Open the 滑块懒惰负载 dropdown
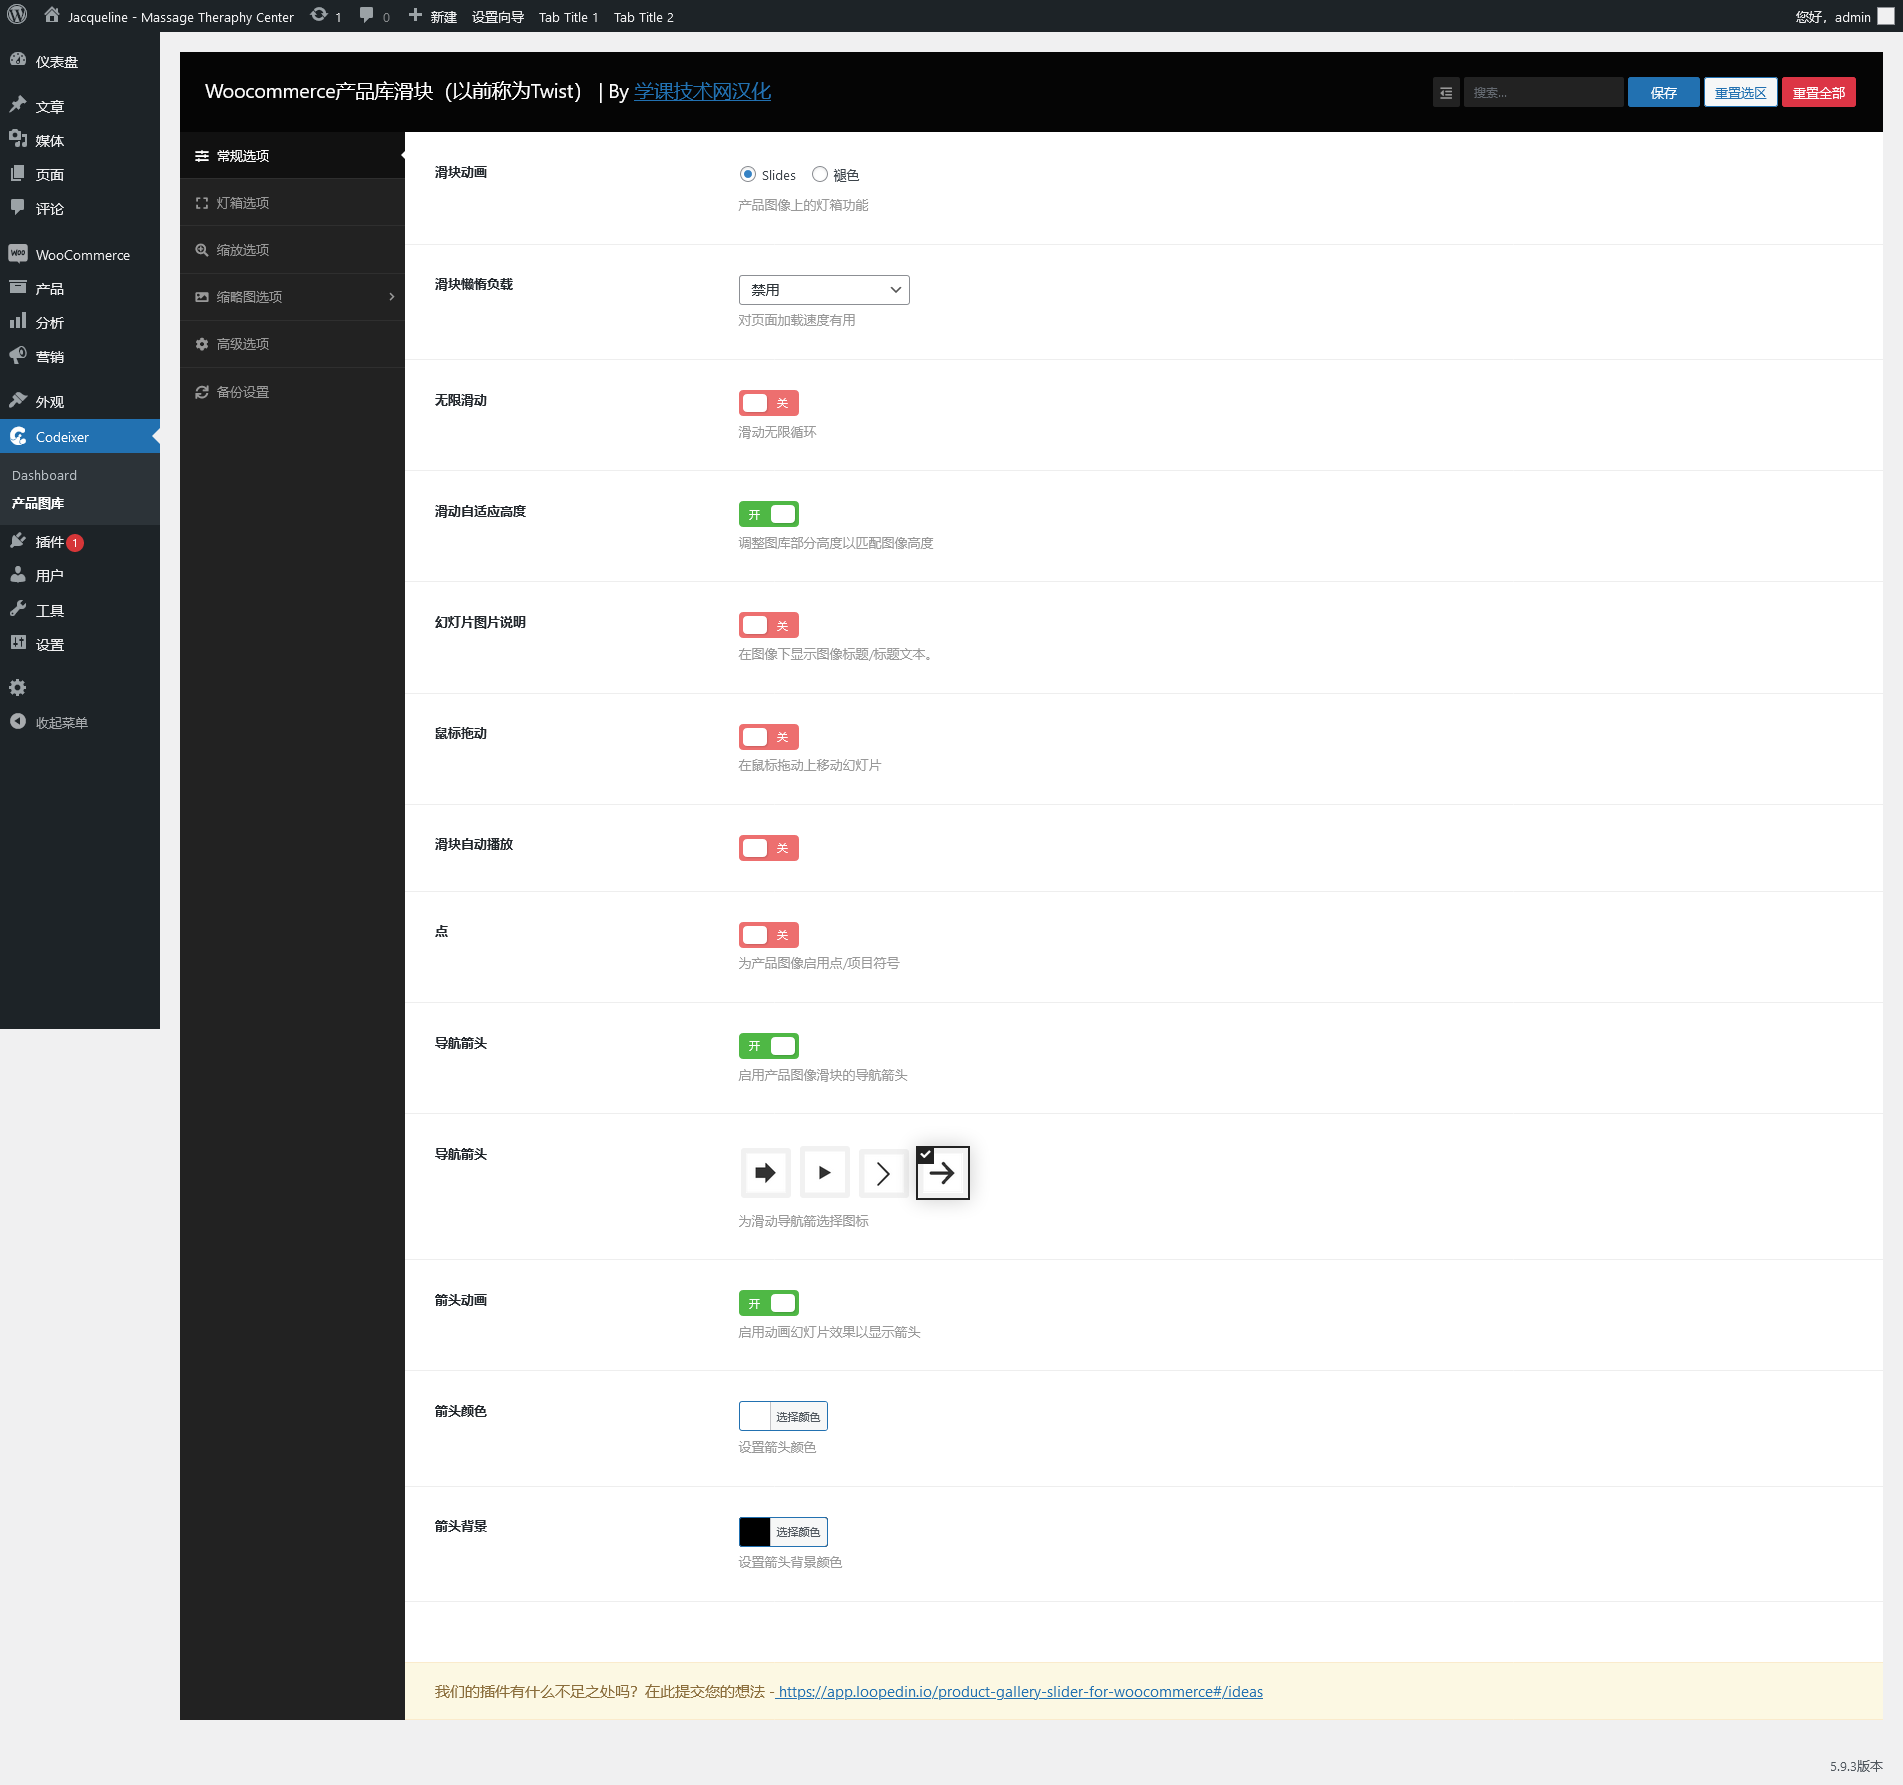This screenshot has width=1903, height=1785. click(x=824, y=290)
